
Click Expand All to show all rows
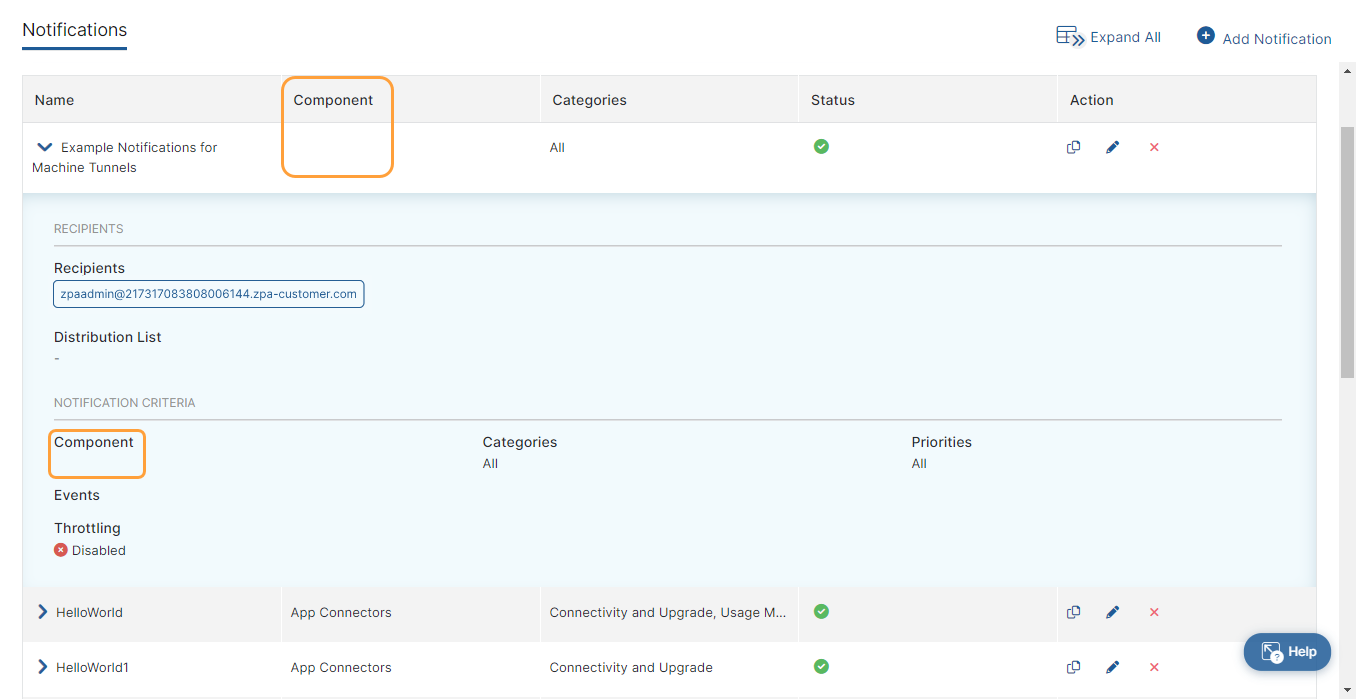coord(1109,37)
